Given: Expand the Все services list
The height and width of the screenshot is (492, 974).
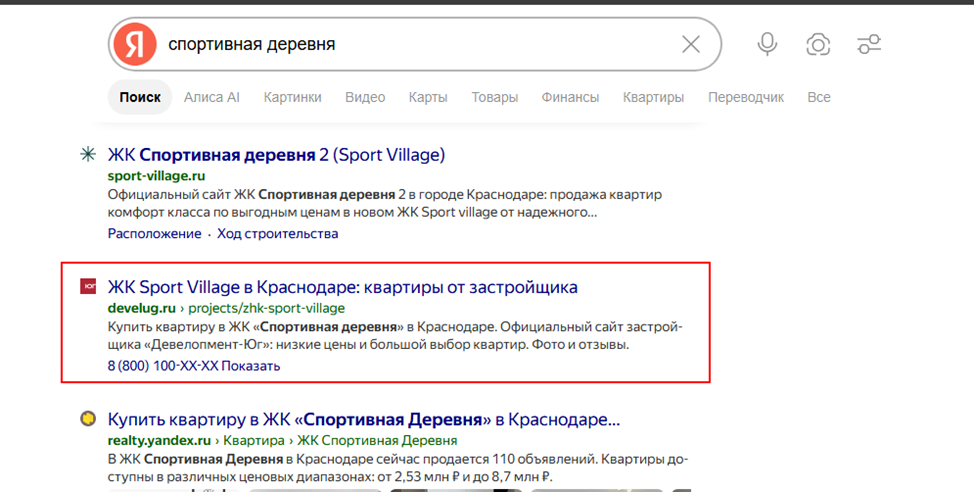Looking at the screenshot, I should [x=819, y=97].
